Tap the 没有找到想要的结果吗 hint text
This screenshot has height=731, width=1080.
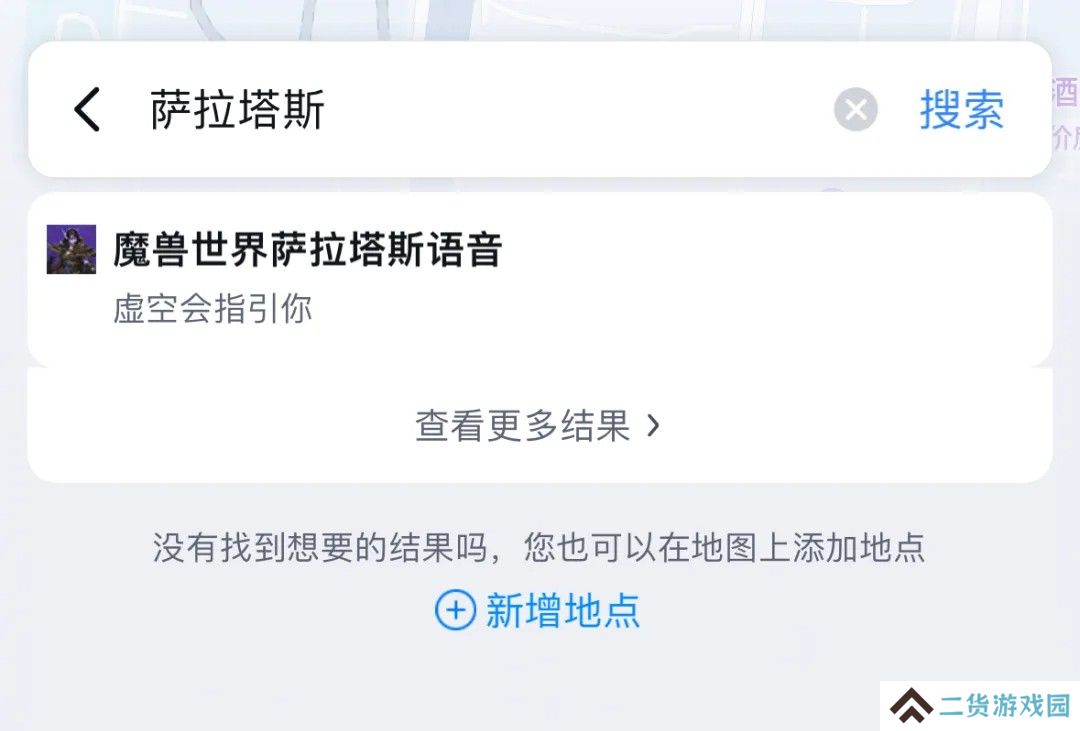[320, 548]
